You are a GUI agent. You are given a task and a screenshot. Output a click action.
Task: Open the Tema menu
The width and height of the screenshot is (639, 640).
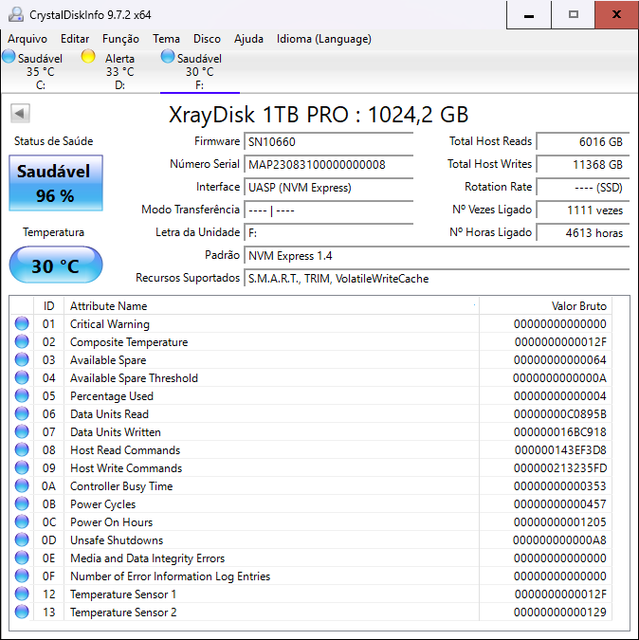tap(166, 39)
